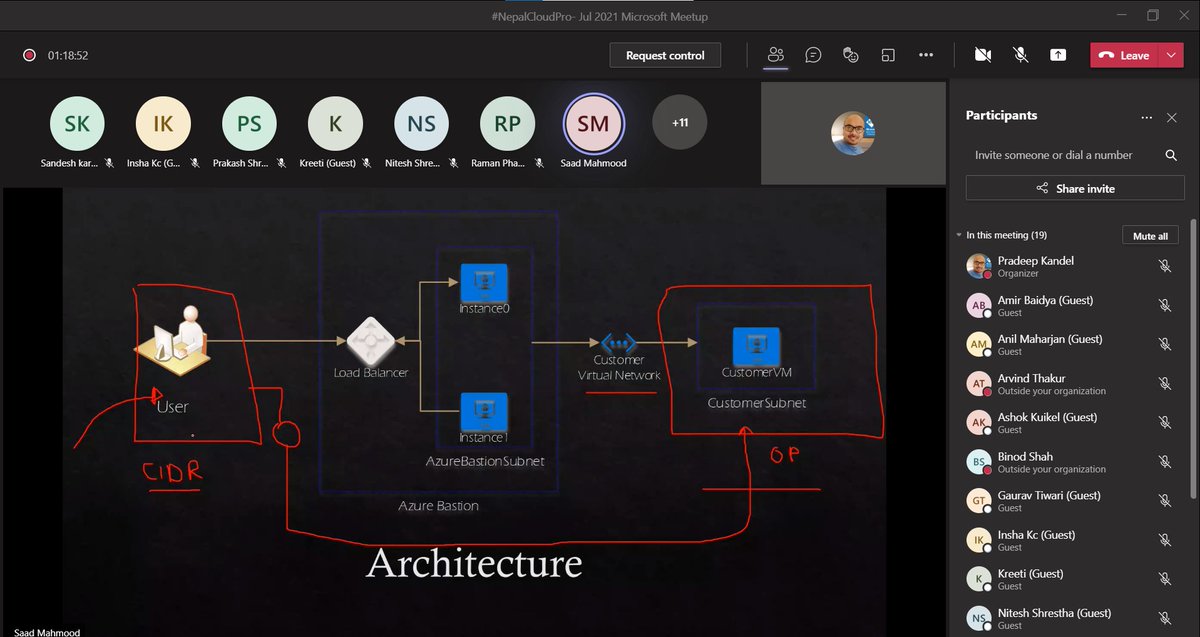Click the Share invite button
1200x637 pixels.
click(1075, 188)
